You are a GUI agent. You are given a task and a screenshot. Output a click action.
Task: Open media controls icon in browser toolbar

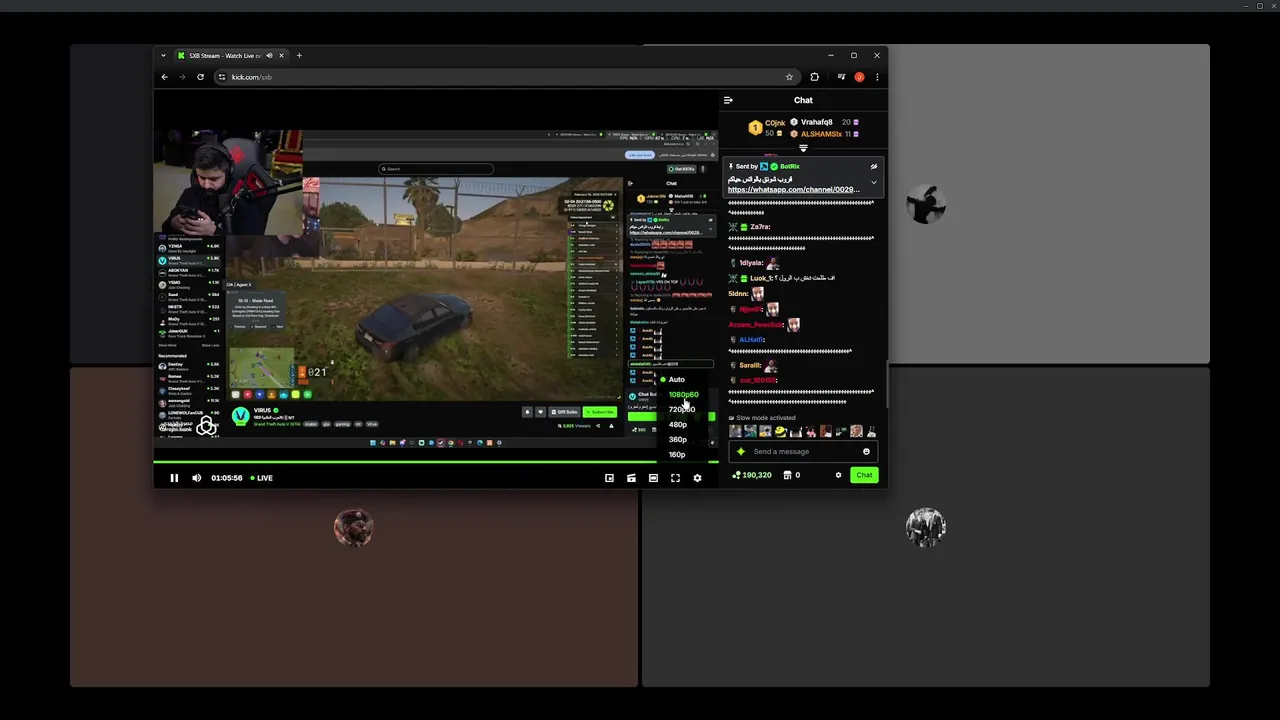841,77
